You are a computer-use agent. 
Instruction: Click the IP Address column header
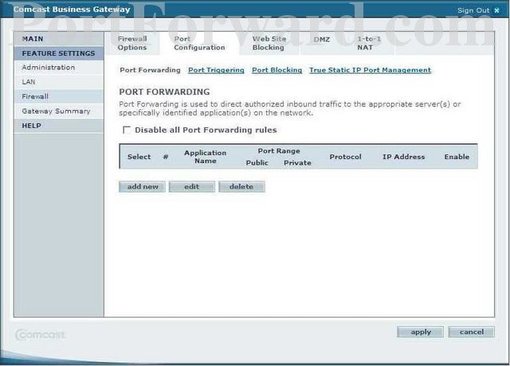tap(404, 157)
